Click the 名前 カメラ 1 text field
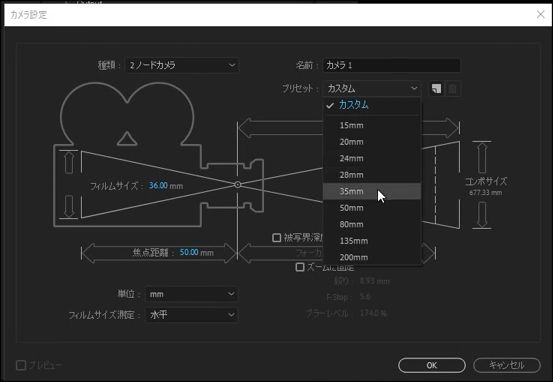553x382 pixels. pyautogui.click(x=391, y=65)
